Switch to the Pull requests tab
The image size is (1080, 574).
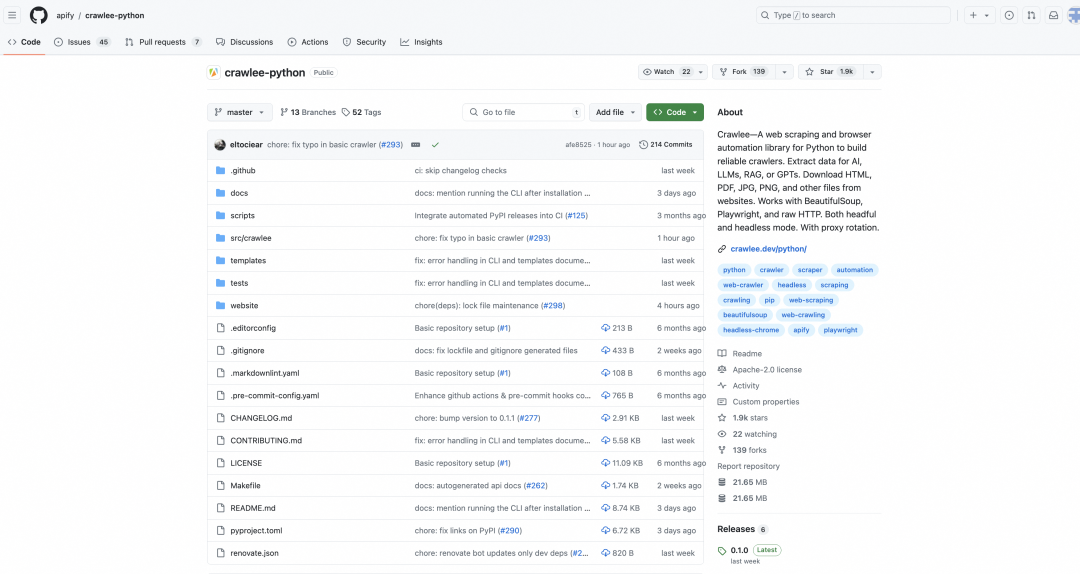point(163,42)
